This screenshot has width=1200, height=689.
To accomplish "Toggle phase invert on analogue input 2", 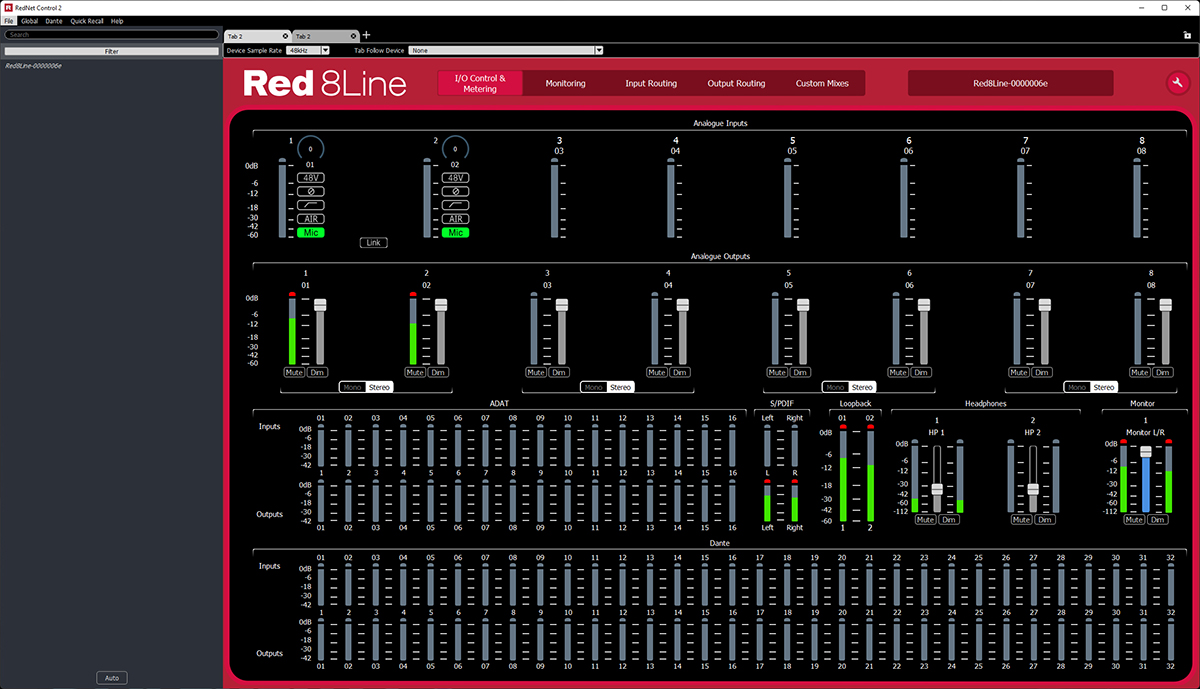I will (x=455, y=190).
